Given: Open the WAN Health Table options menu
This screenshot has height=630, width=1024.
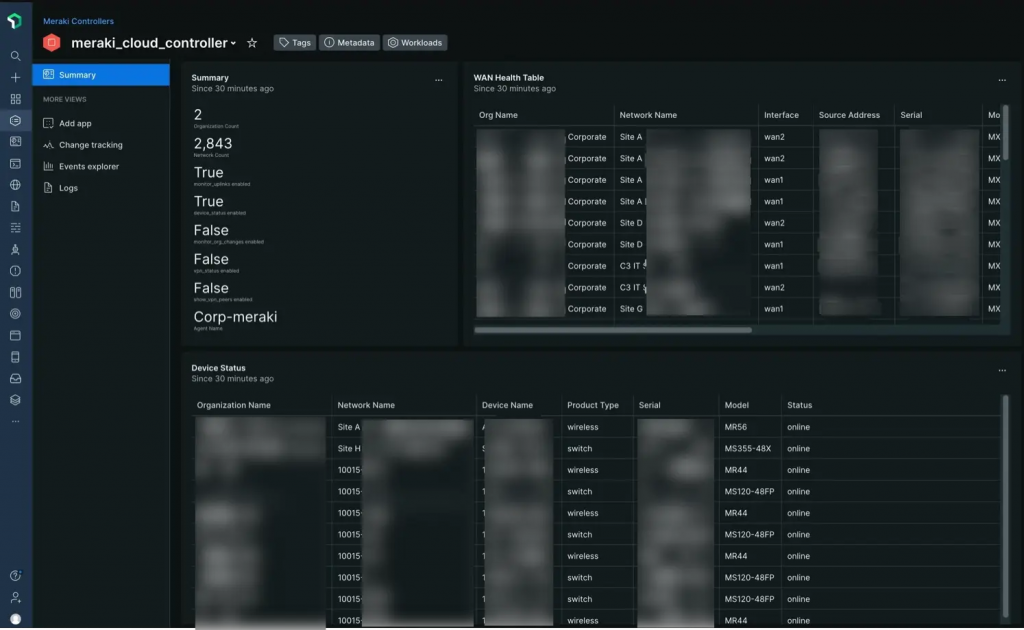Looking at the screenshot, I should tap(1003, 80).
